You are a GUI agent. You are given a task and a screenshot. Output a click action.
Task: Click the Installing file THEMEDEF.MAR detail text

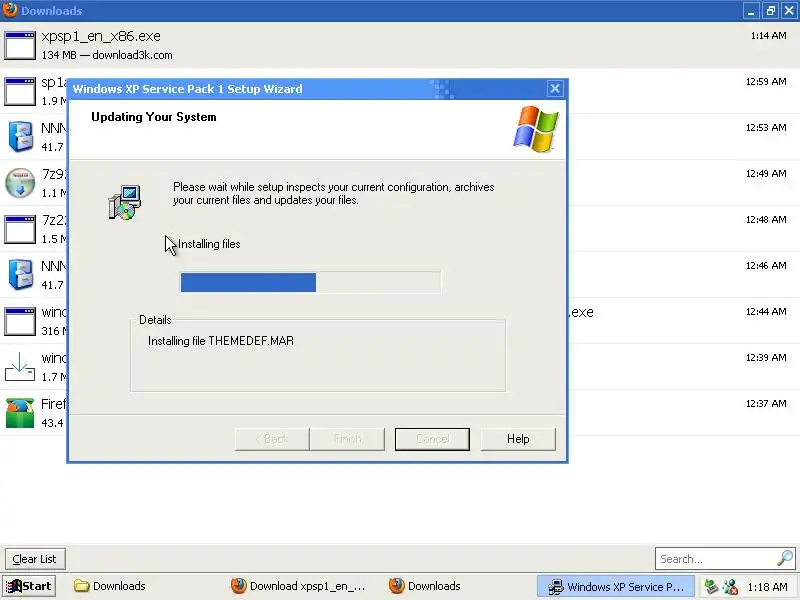[221, 341]
